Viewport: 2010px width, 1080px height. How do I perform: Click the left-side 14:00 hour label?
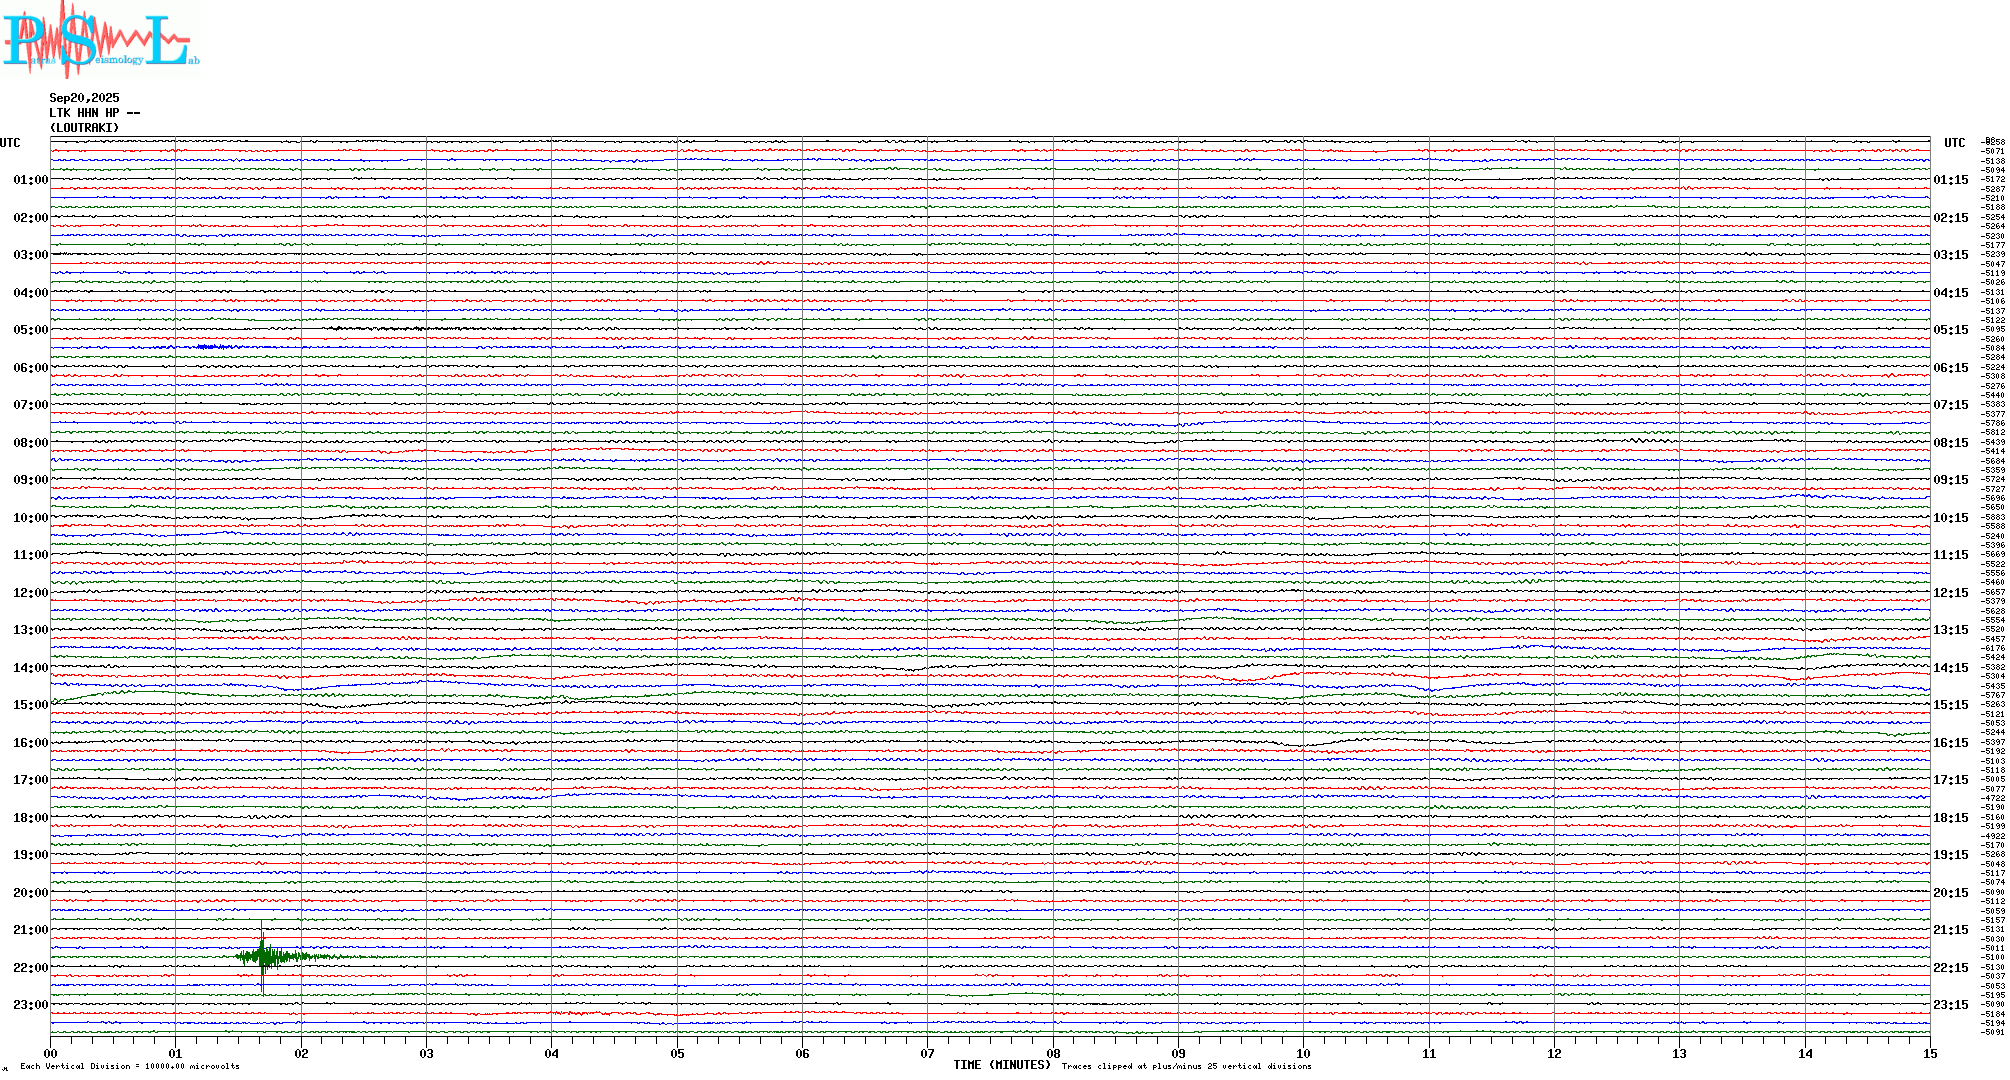[x=30, y=668]
